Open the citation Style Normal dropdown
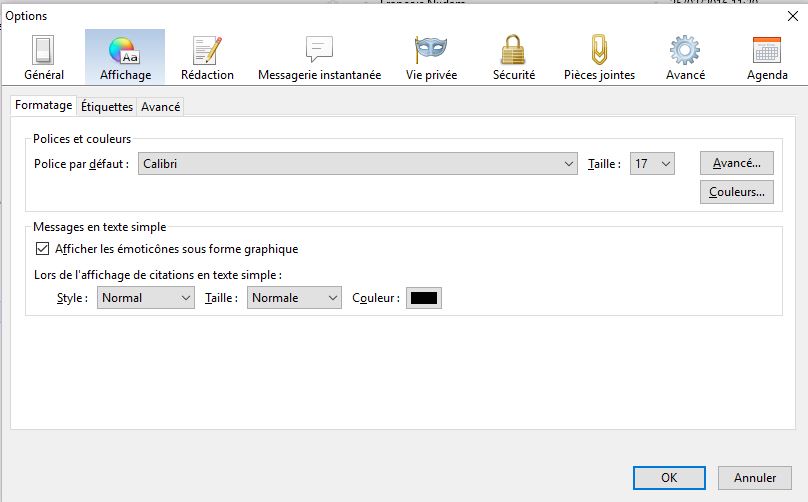Screen dimensions: 808x502 tap(146, 298)
